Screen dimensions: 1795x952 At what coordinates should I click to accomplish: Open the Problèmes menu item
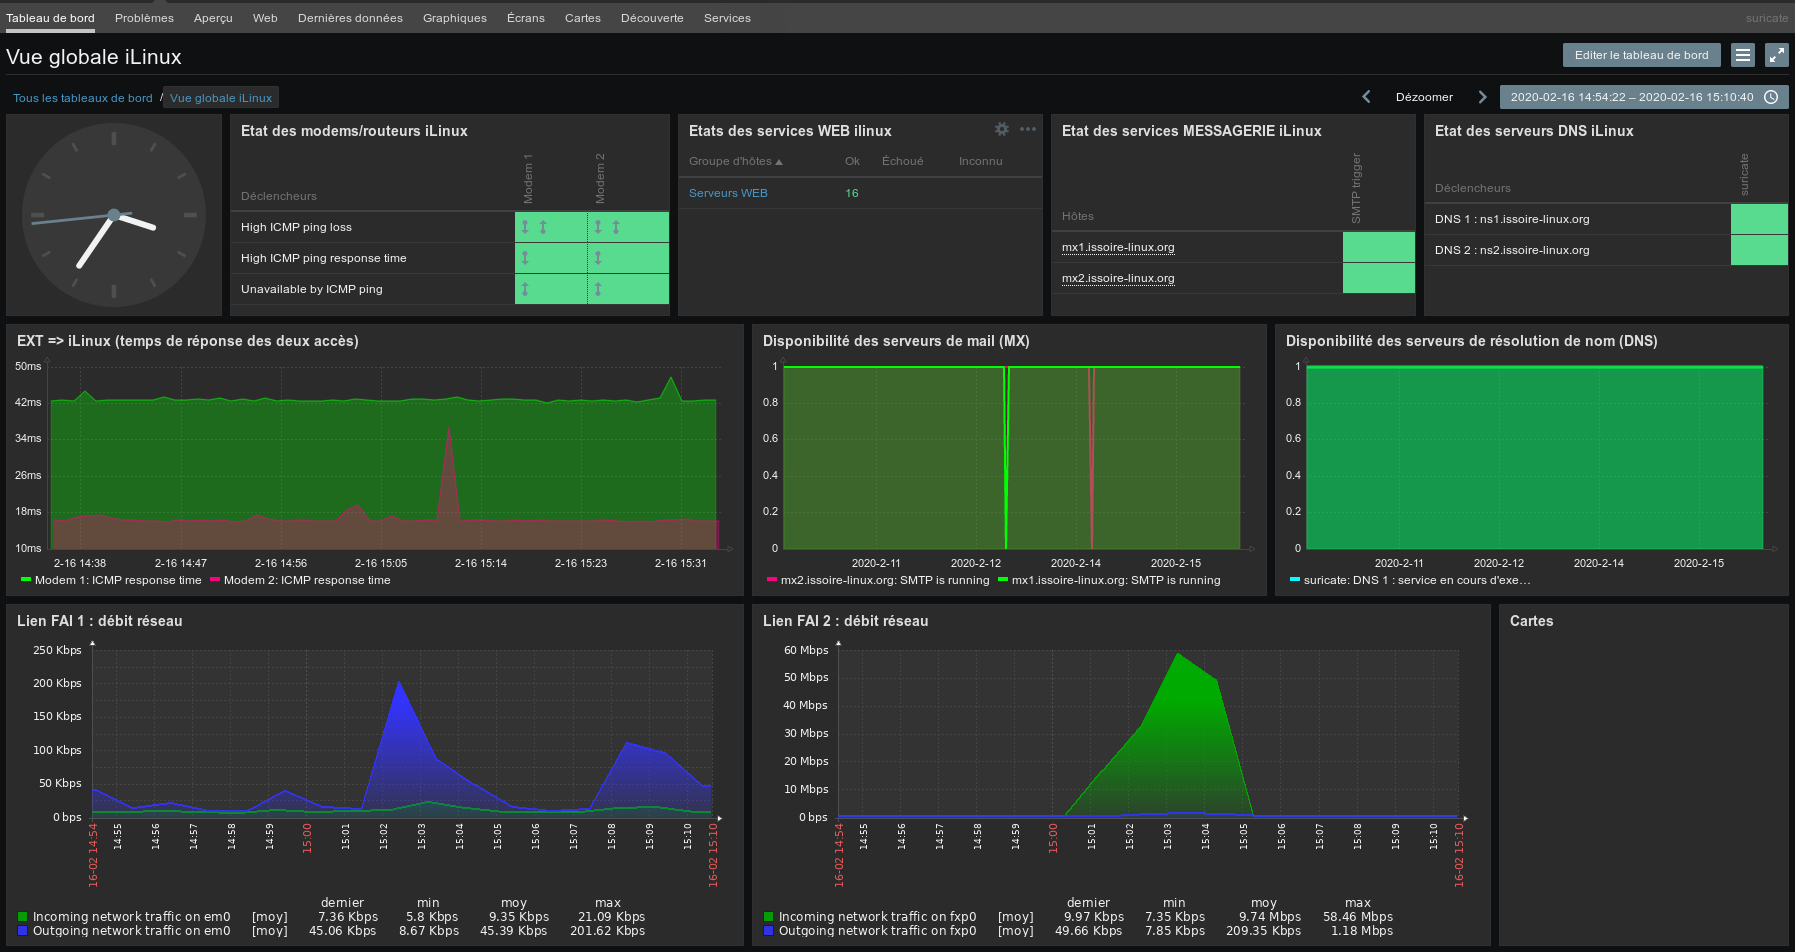coord(144,18)
